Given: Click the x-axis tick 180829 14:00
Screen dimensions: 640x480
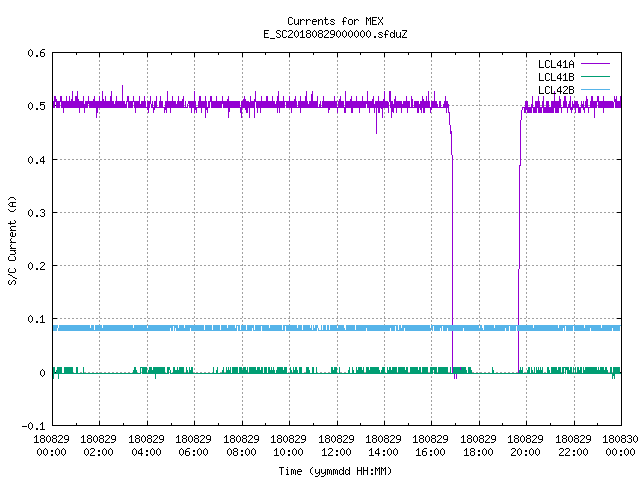Looking at the screenshot, I should (383, 446).
